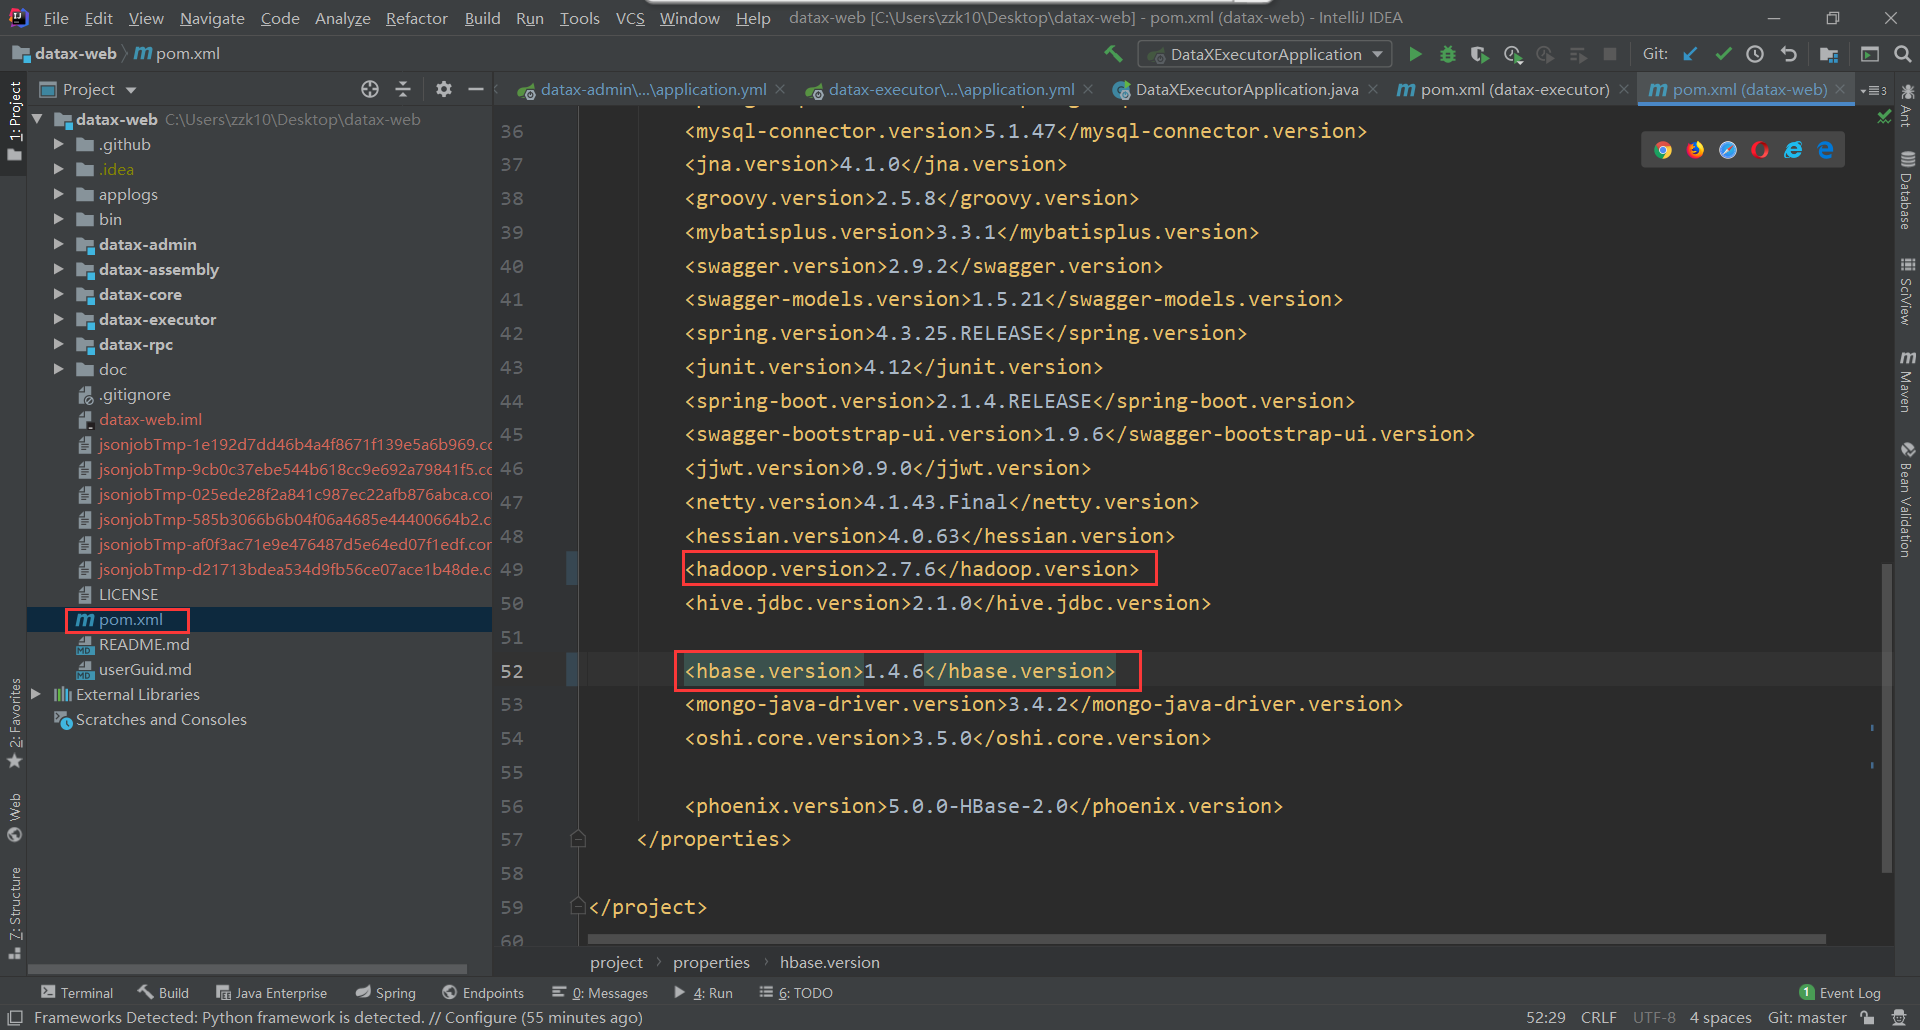Click the Build project hammer icon
This screenshot has height=1030, width=1920.
pos(1113,54)
